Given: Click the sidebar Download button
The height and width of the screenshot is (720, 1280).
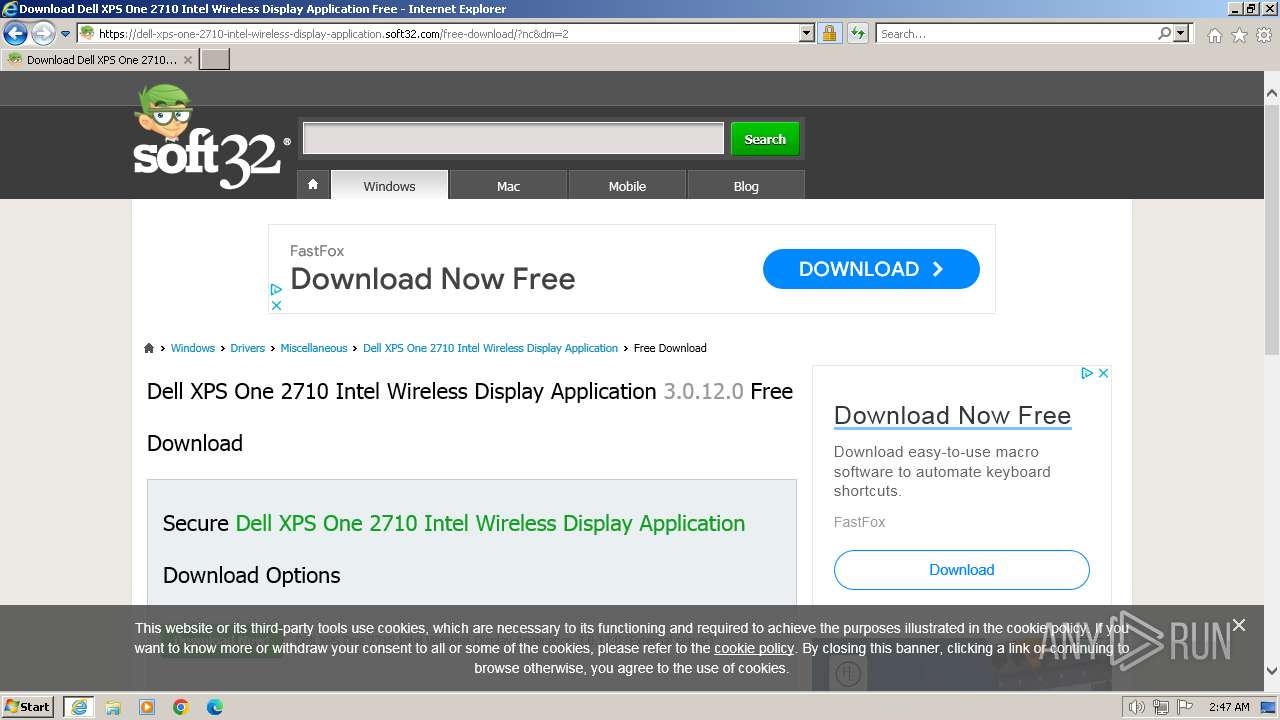Looking at the screenshot, I should [961, 570].
